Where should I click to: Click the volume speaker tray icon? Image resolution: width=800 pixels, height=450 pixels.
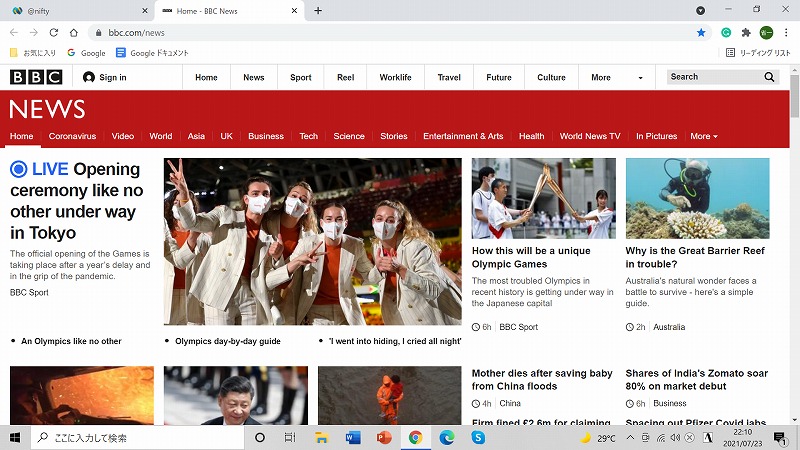coord(675,438)
